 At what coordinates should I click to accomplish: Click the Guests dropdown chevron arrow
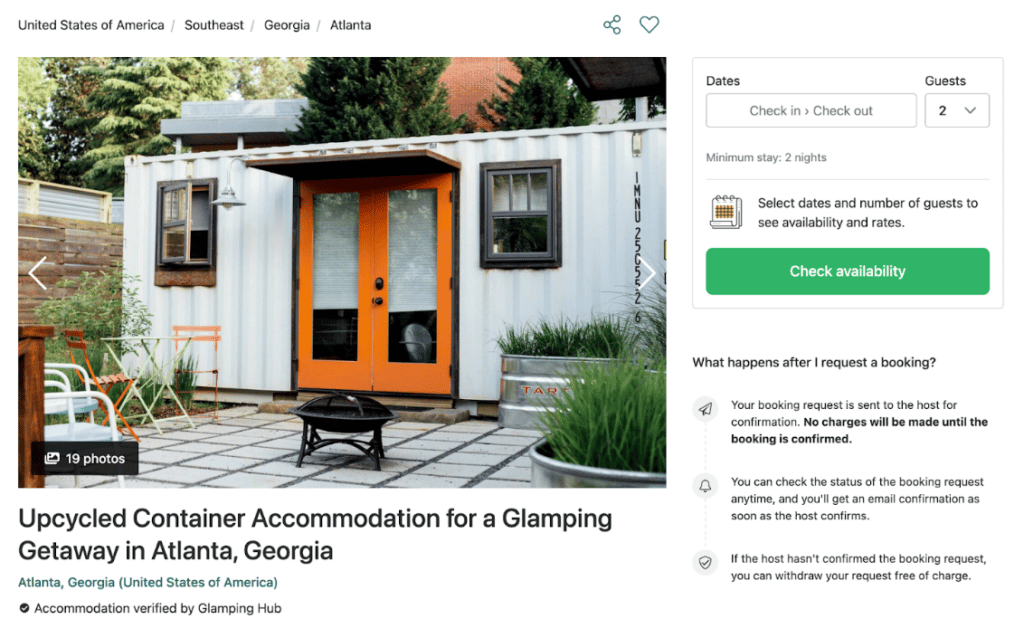[x=970, y=110]
